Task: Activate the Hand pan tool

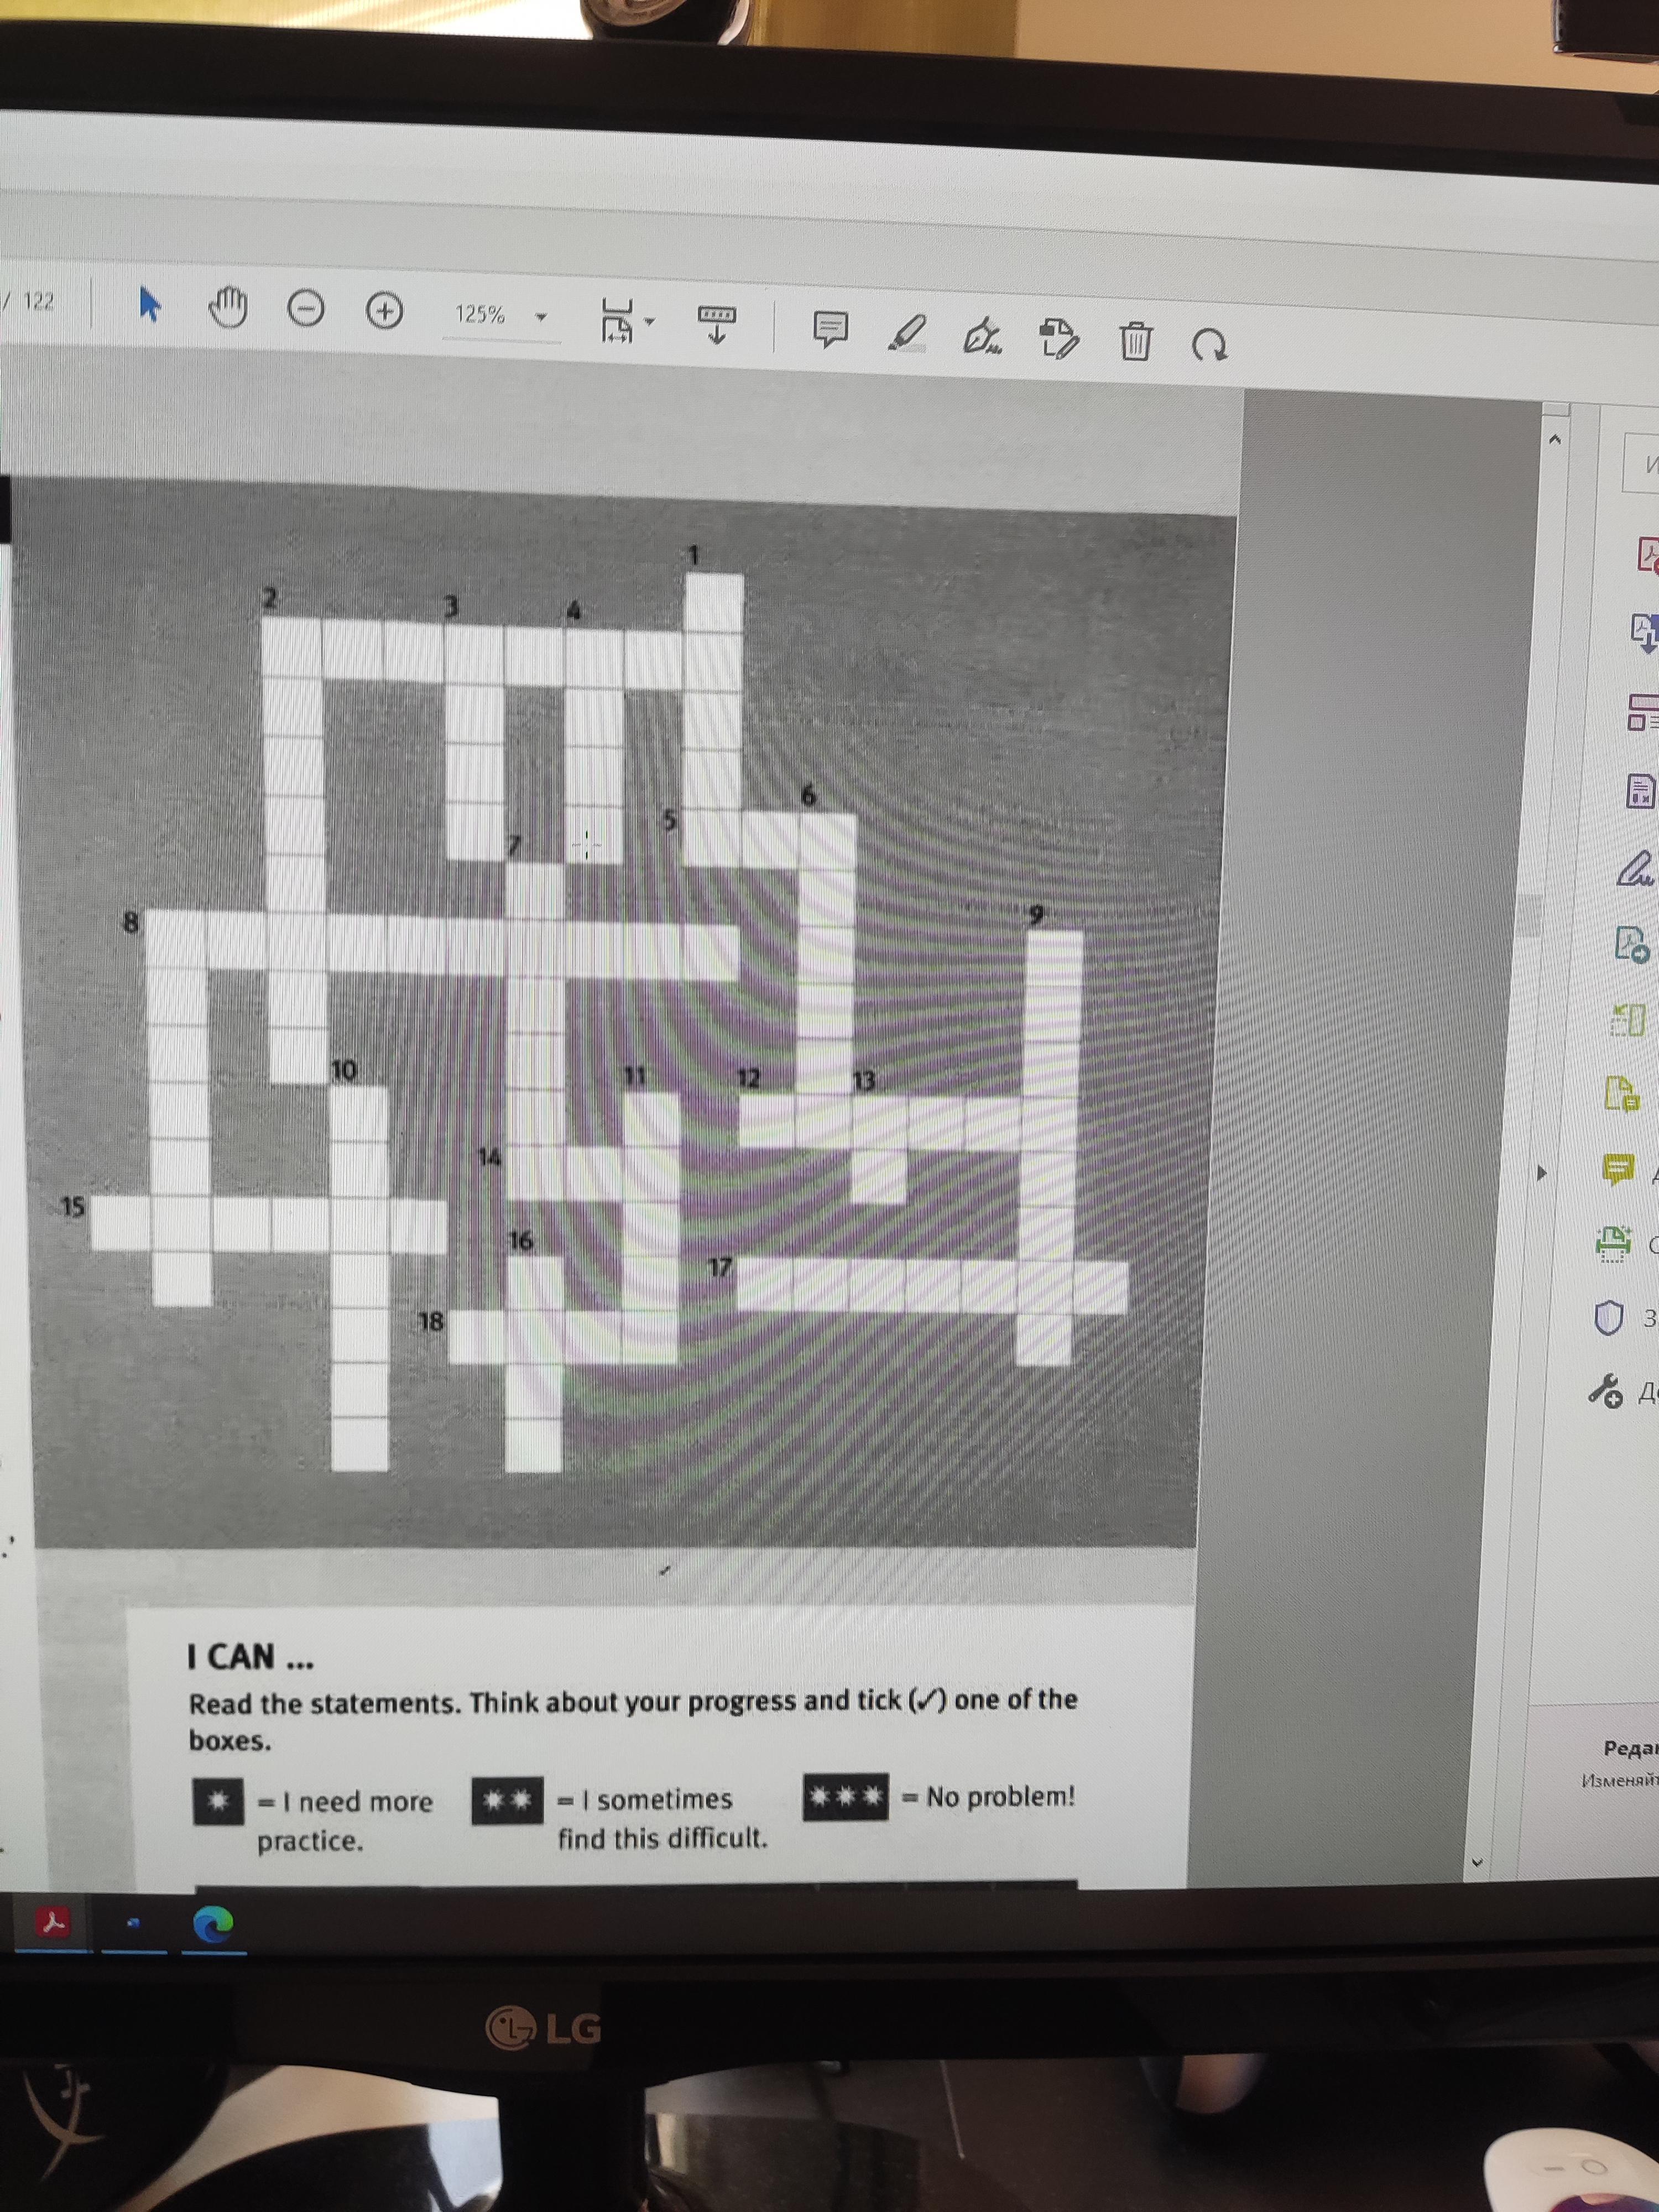Action: (x=228, y=307)
